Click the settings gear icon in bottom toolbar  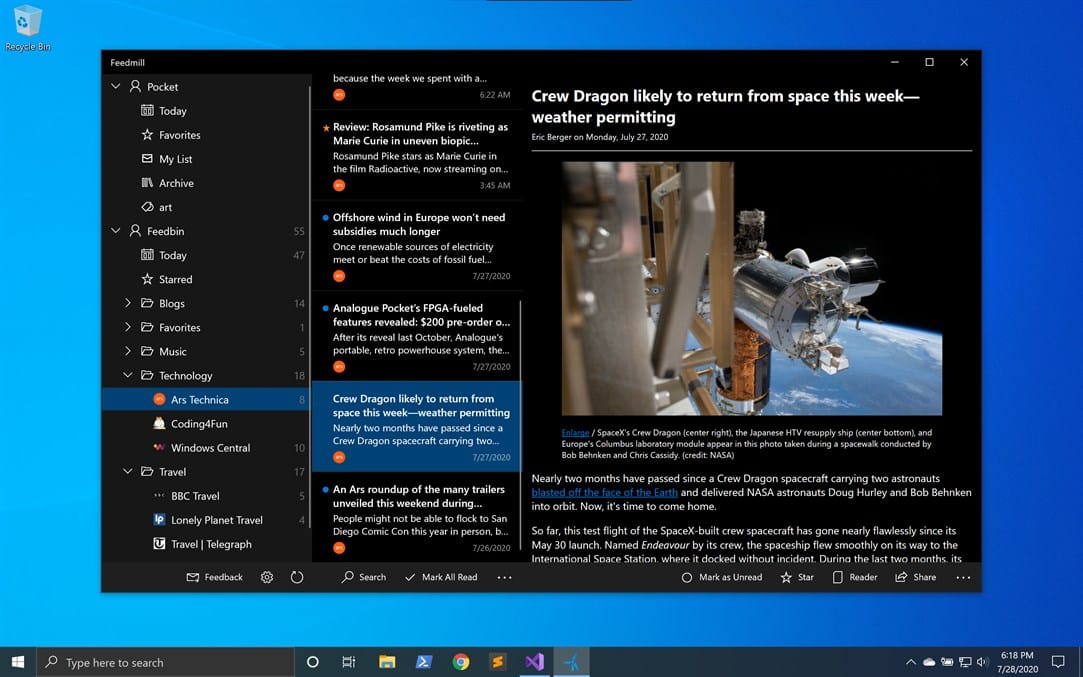click(267, 577)
